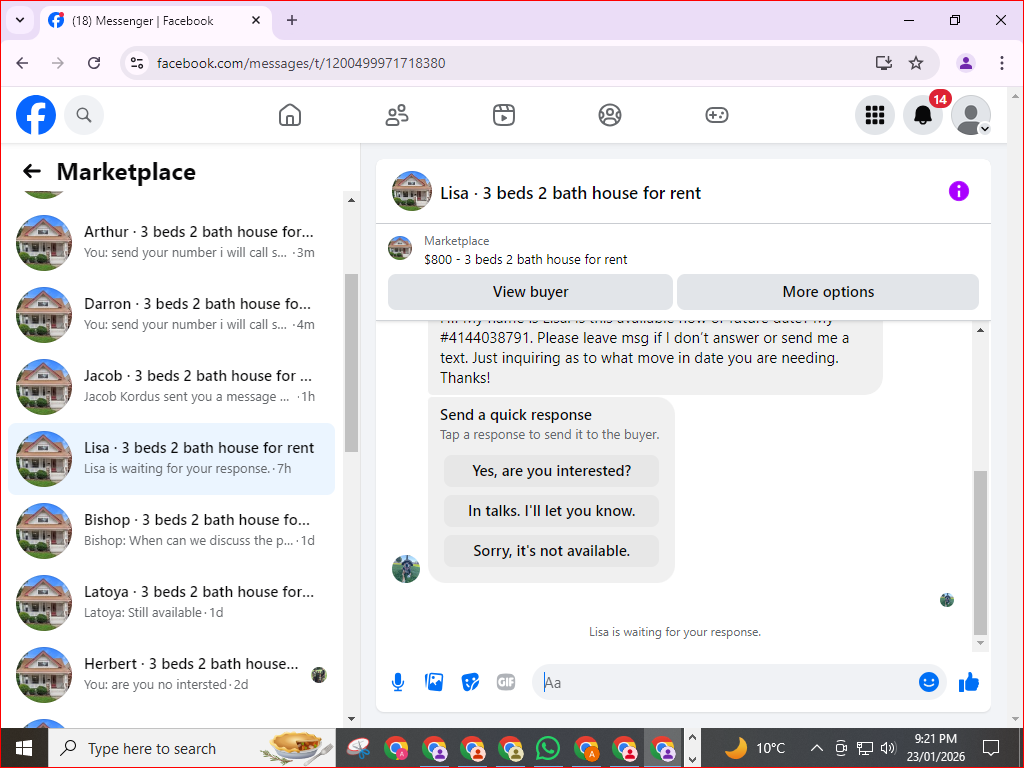Viewport: 1024px width, 768px height.
Task: Open the browser tab search dropdown
Action: (x=20, y=20)
